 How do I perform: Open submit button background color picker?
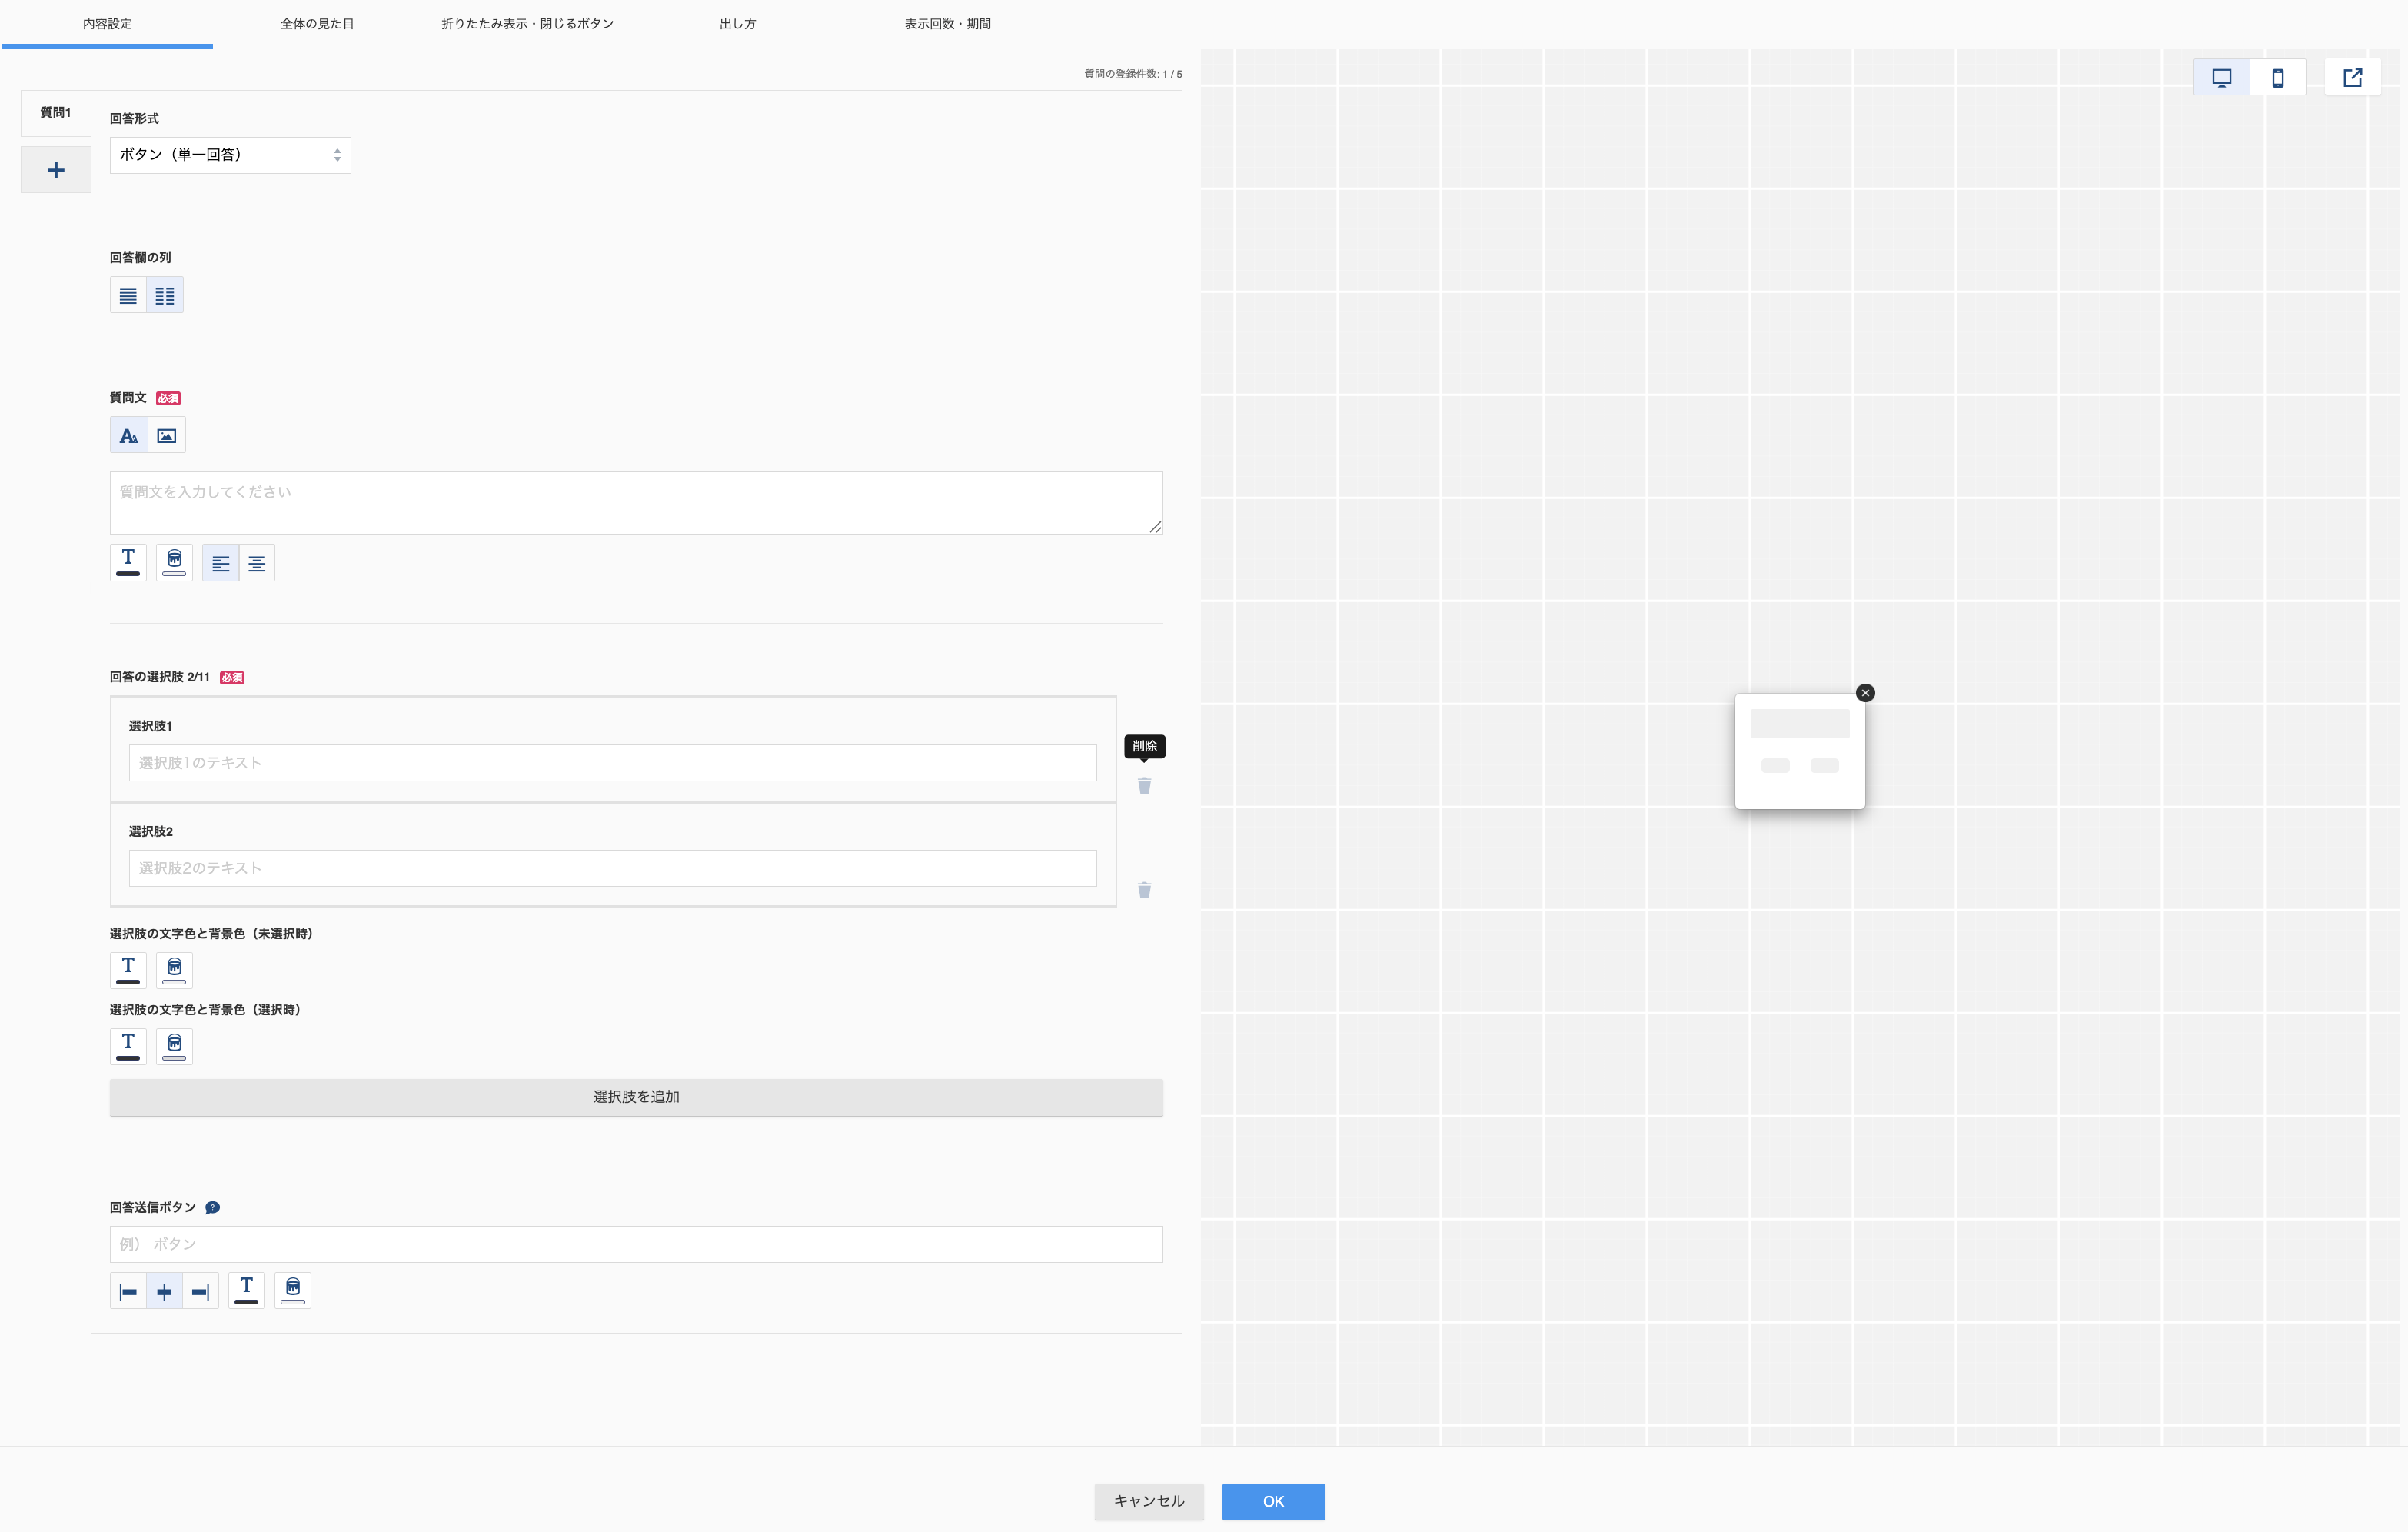293,1291
